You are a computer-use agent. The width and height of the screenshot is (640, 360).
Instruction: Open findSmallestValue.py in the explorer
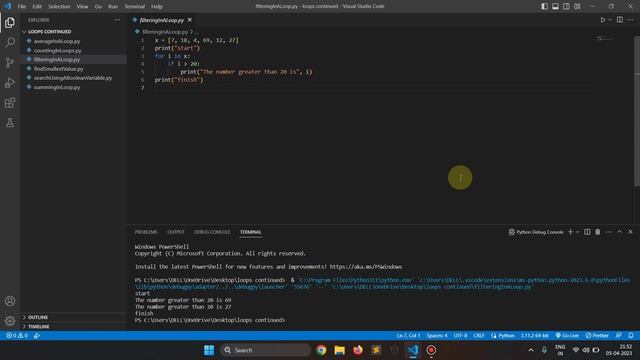[x=58, y=69]
